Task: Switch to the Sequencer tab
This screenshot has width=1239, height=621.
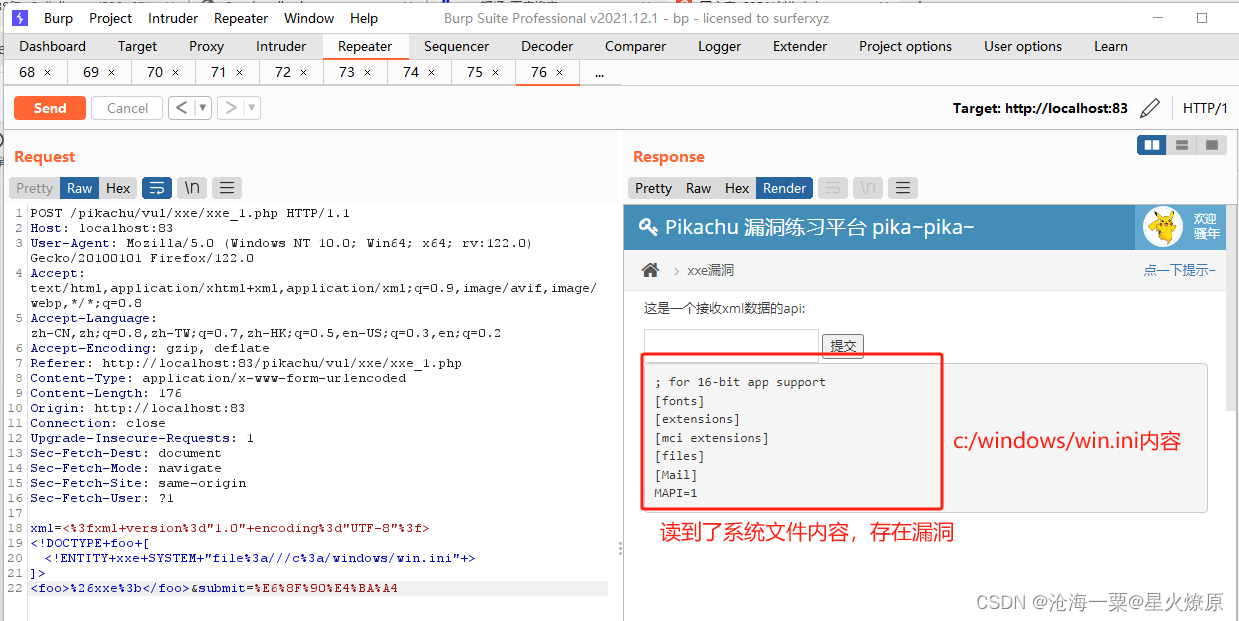Action: (x=456, y=46)
